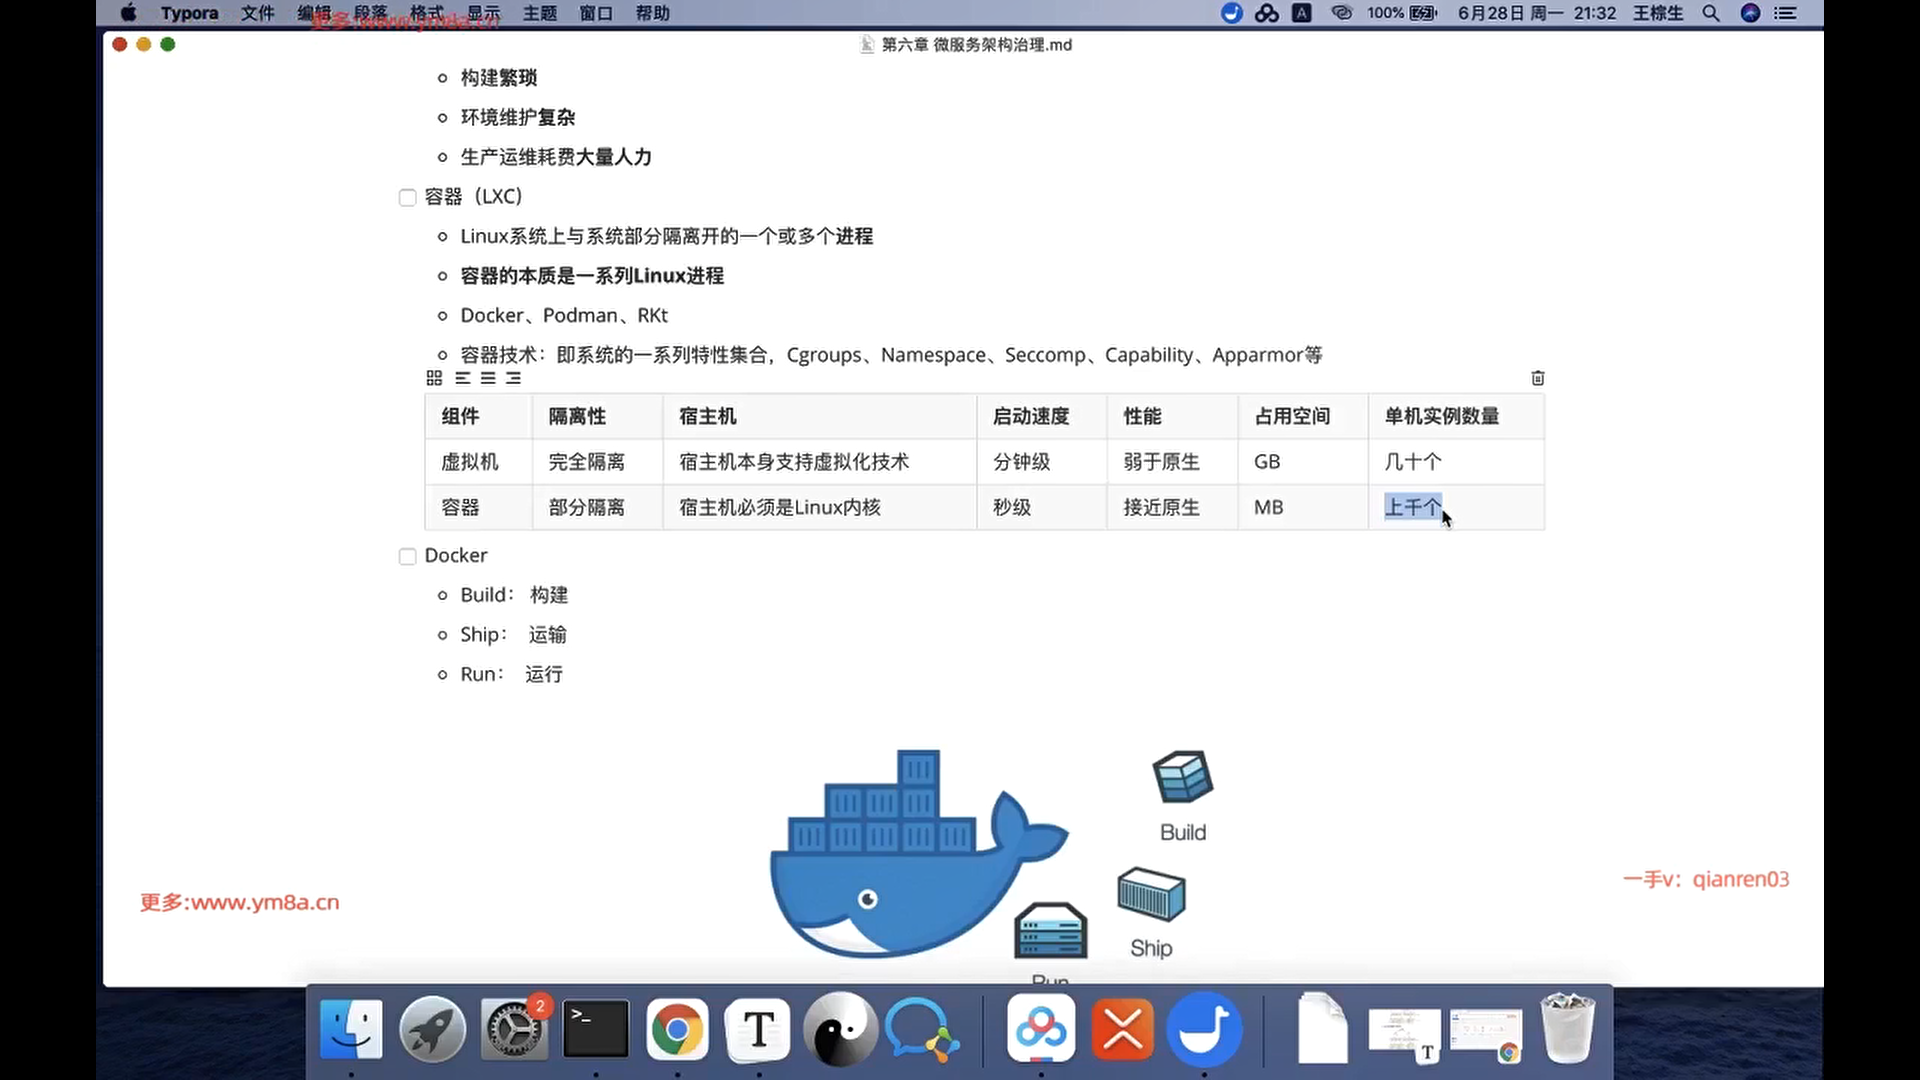Click the 启动速度 table header cell
Viewport: 1920px width, 1080px height.
pyautogui.click(x=1031, y=417)
